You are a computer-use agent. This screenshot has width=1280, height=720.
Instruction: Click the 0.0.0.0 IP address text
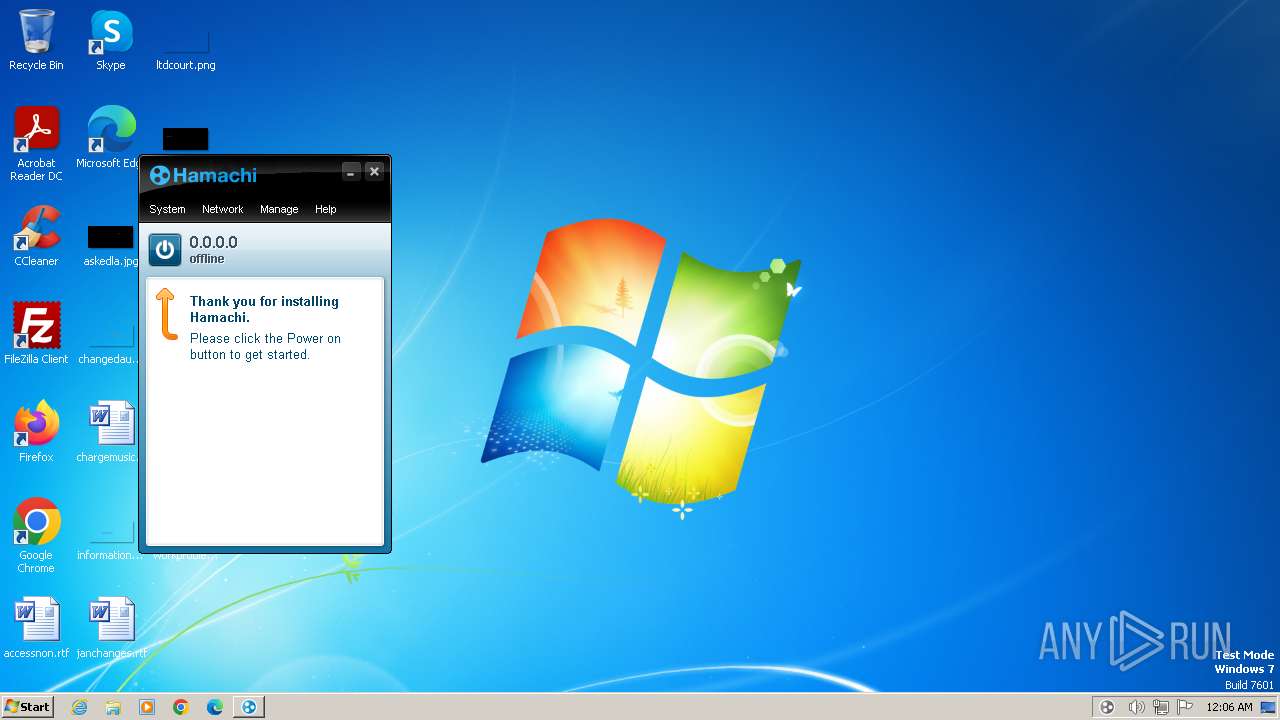tap(213, 242)
